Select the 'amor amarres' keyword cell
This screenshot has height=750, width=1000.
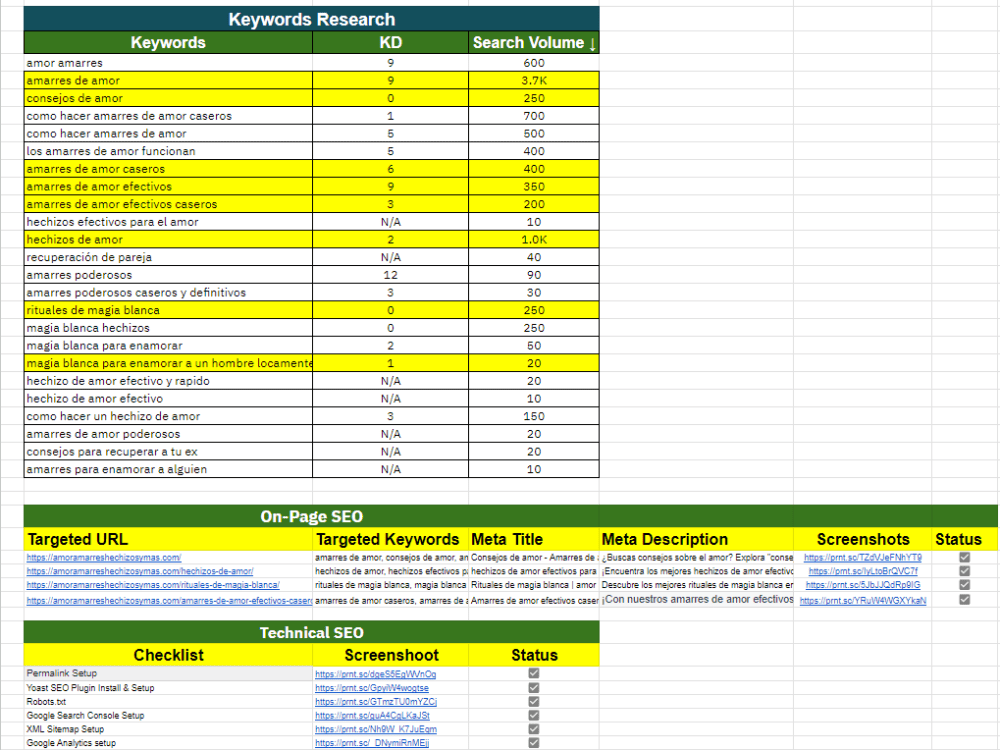tap(168, 62)
